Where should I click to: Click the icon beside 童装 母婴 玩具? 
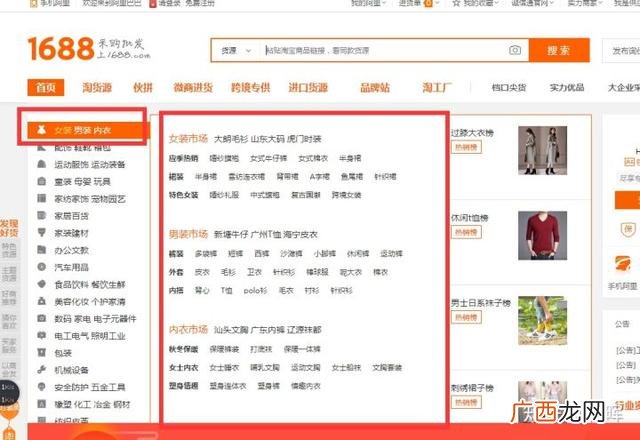tap(41, 181)
